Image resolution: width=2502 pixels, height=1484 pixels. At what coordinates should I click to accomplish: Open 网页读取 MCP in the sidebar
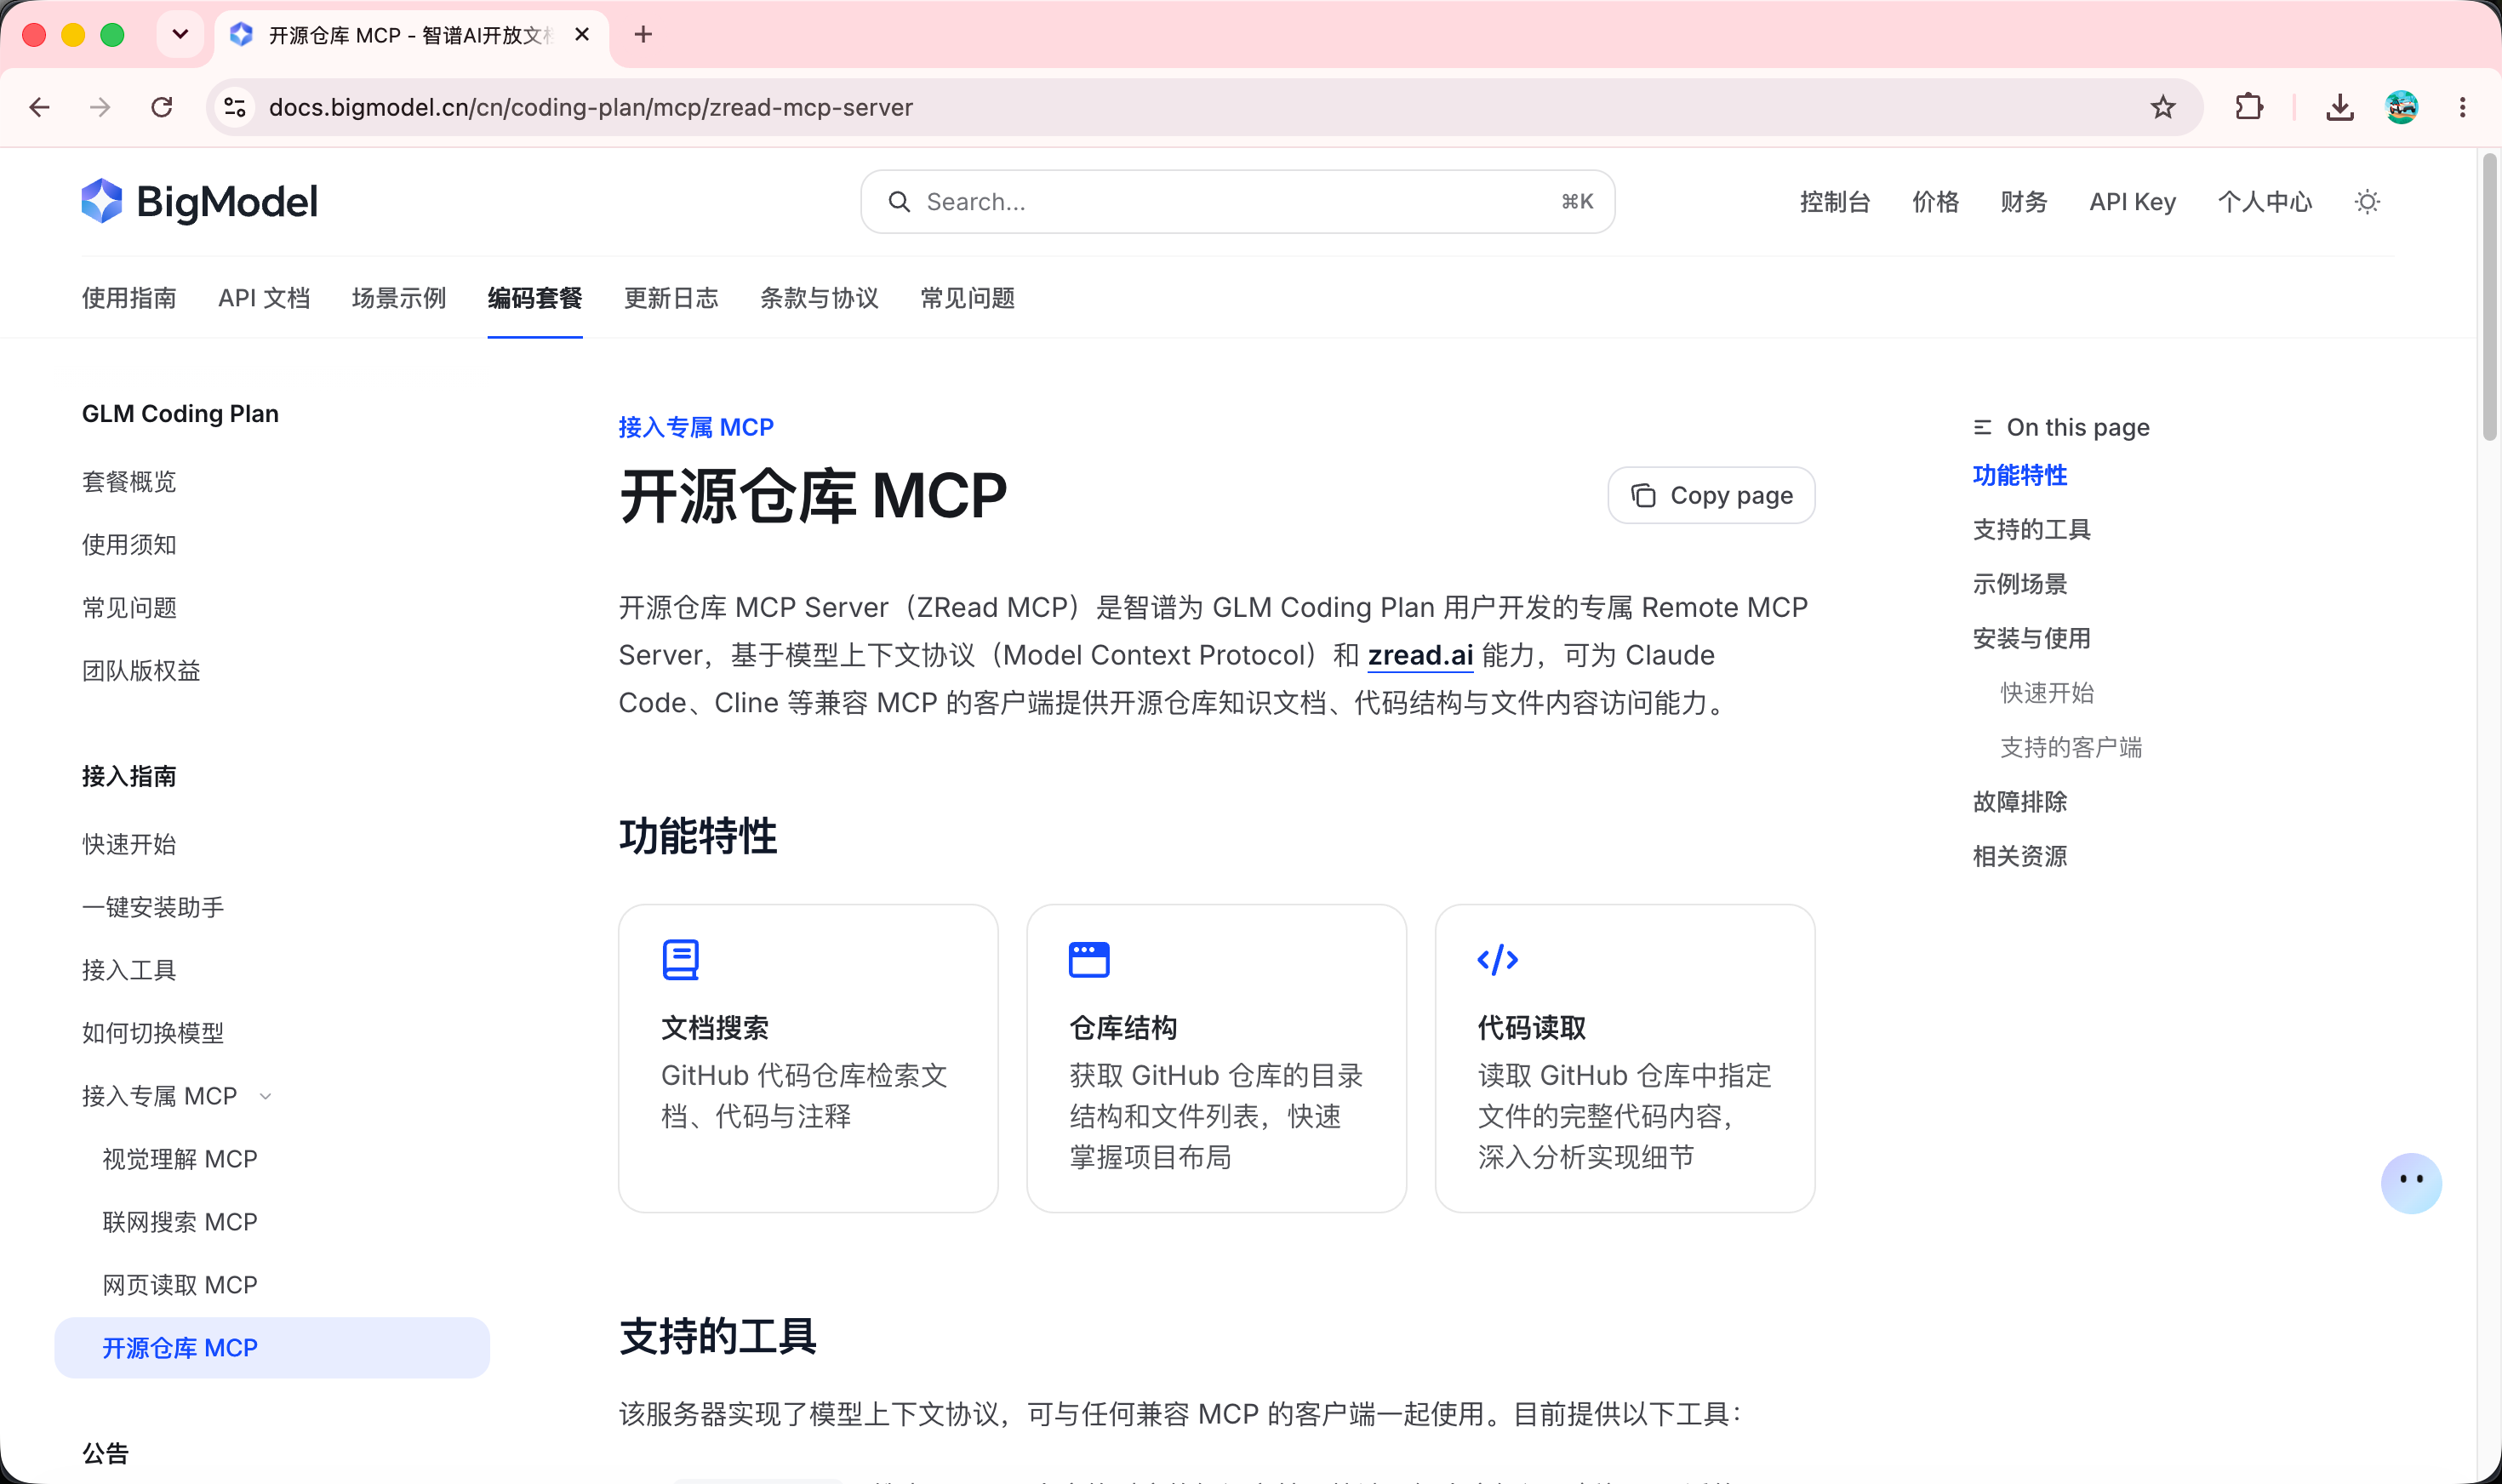tap(180, 1286)
